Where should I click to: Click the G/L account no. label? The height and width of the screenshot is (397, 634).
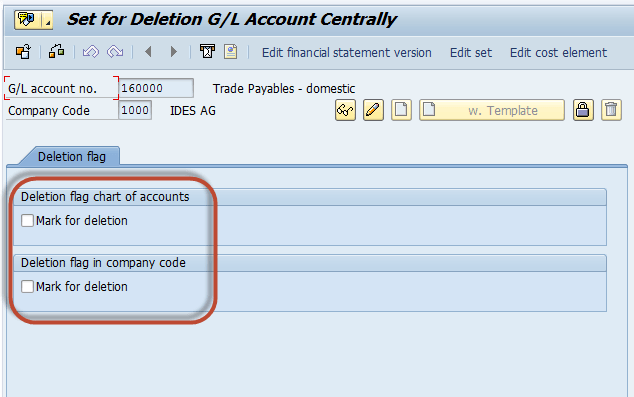53,89
